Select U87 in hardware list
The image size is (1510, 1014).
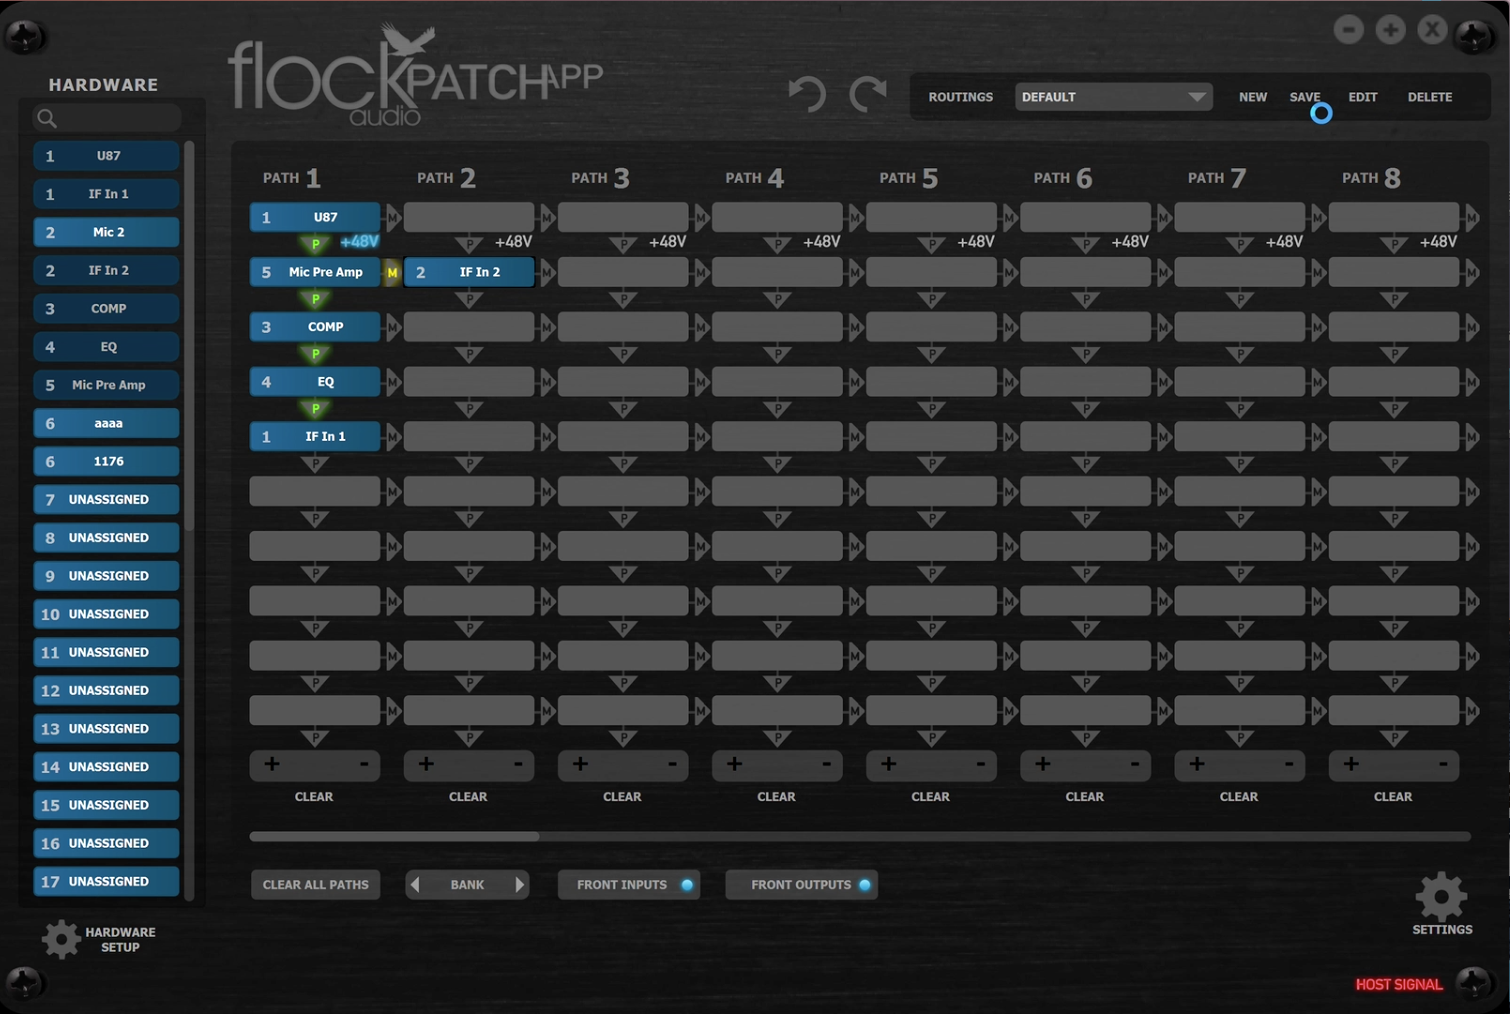pyautogui.click(x=106, y=156)
